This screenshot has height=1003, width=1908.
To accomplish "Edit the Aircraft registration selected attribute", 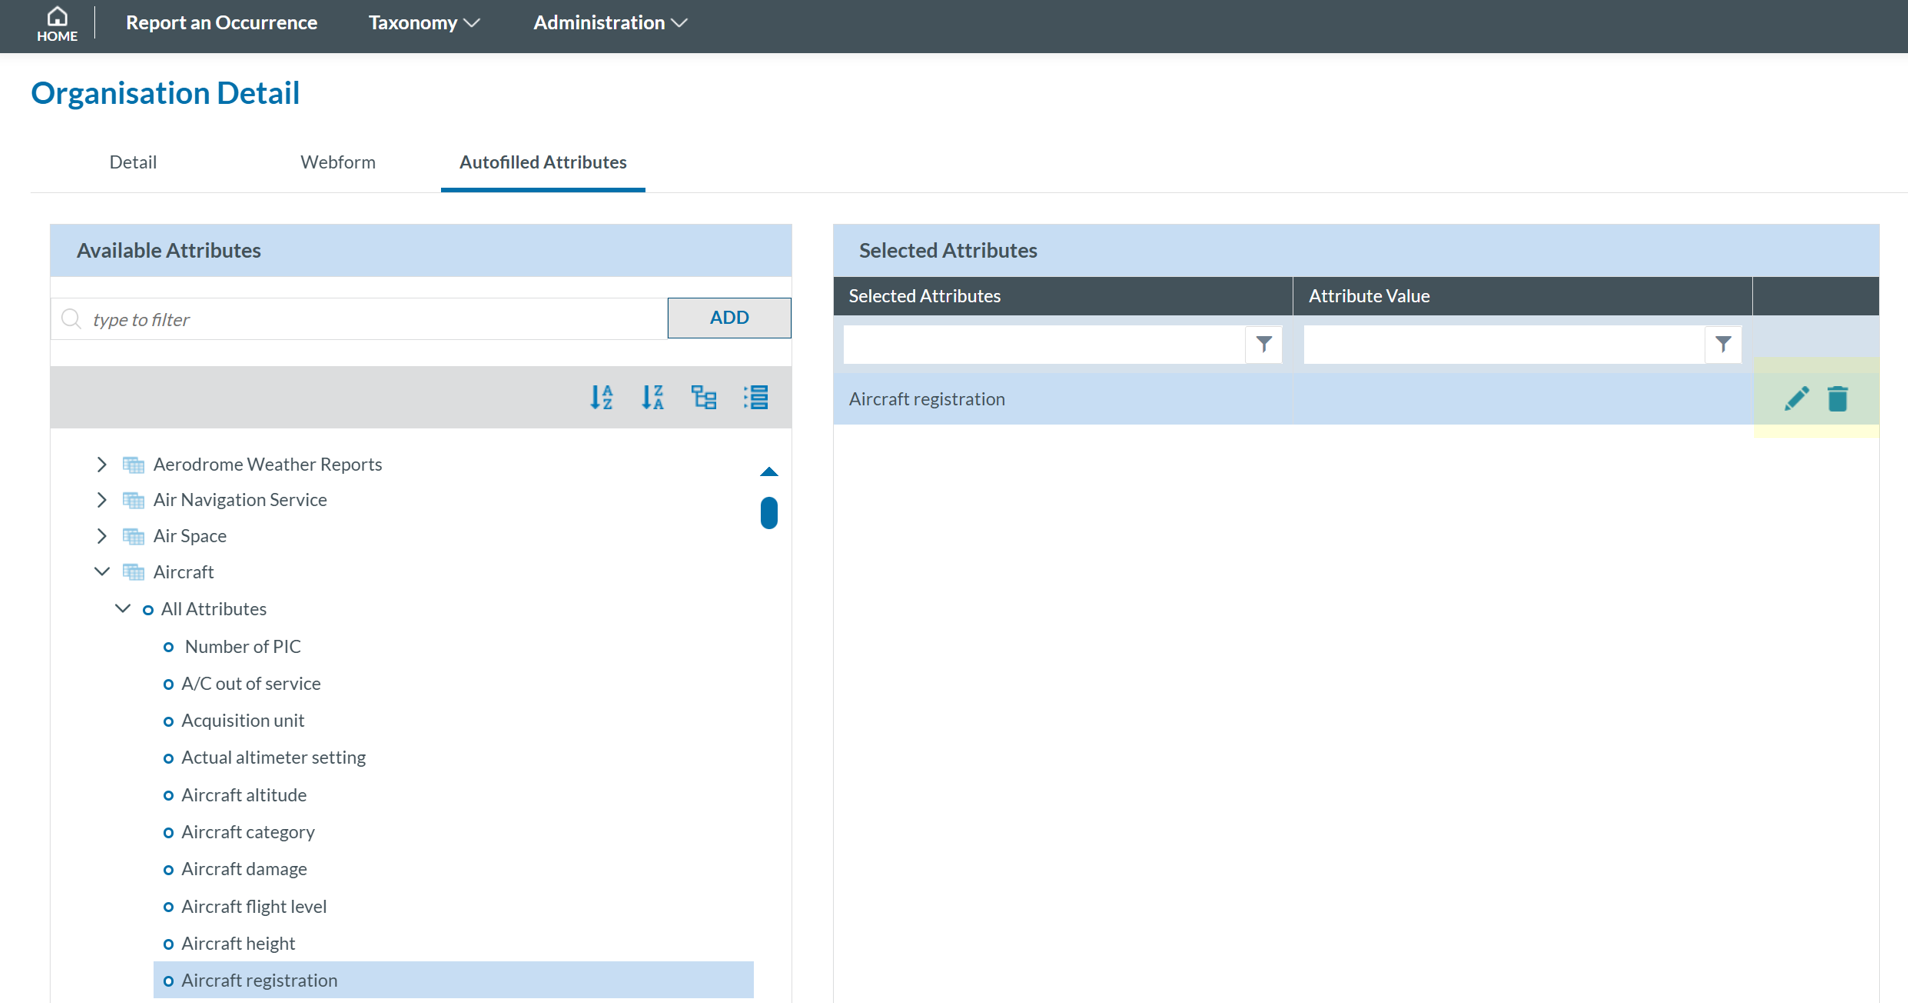I will [x=1796, y=399].
